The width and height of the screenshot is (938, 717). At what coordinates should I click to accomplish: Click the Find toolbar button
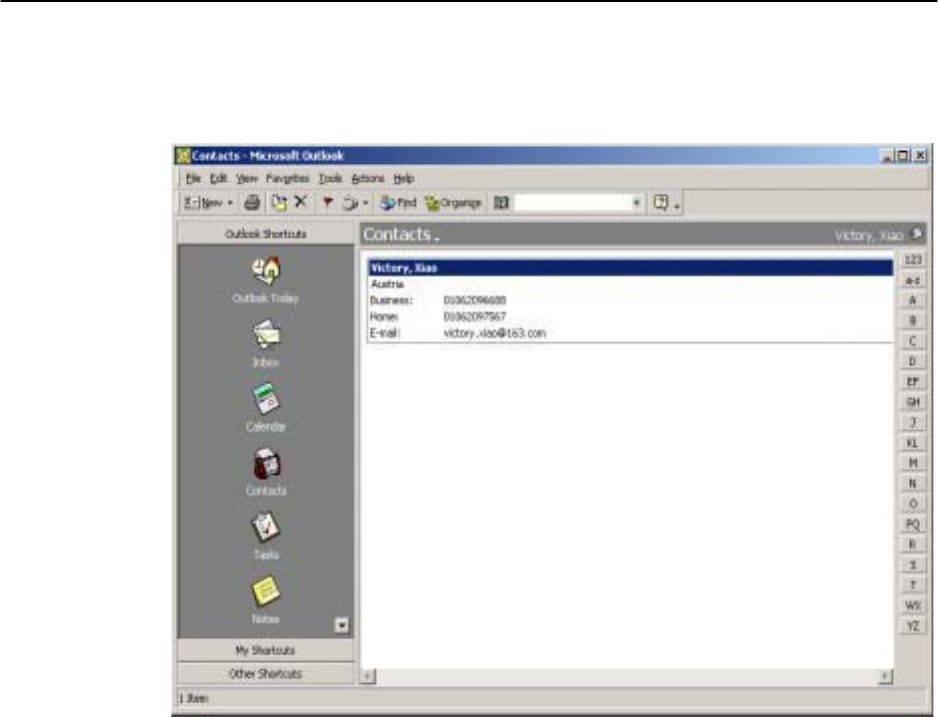click(398, 203)
